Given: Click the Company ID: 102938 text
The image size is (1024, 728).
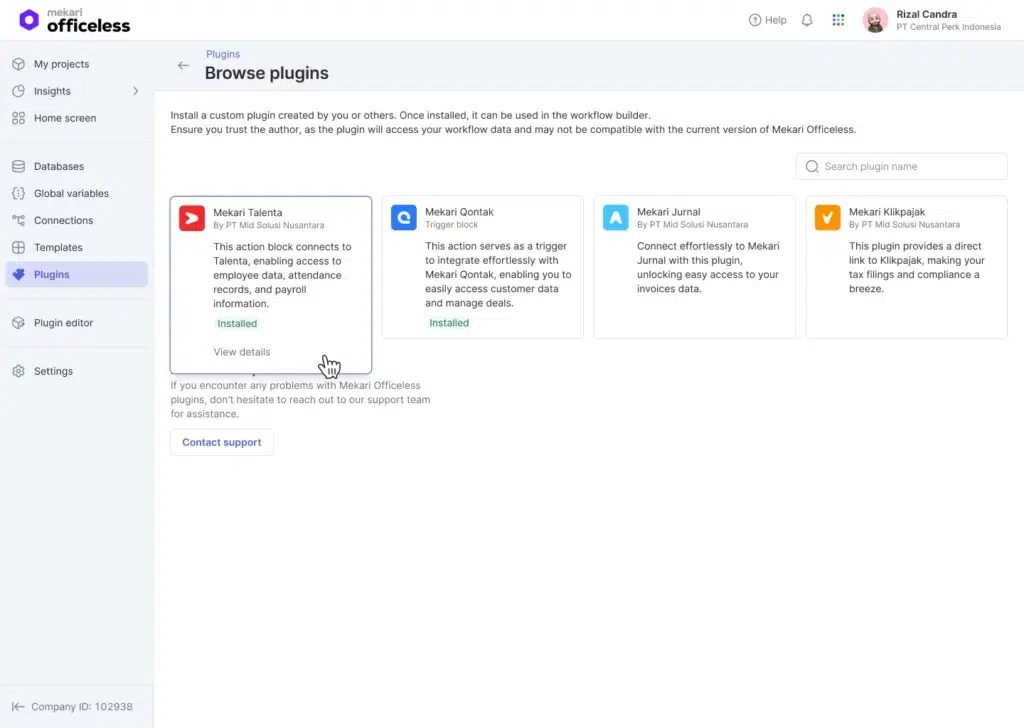Looking at the screenshot, I should [82, 706].
